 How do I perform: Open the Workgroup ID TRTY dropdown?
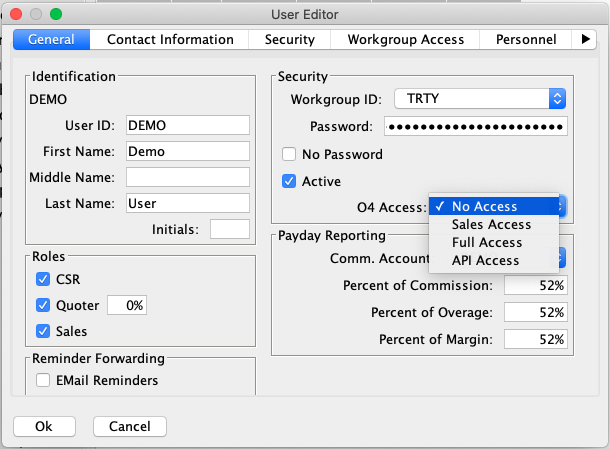tap(480, 99)
